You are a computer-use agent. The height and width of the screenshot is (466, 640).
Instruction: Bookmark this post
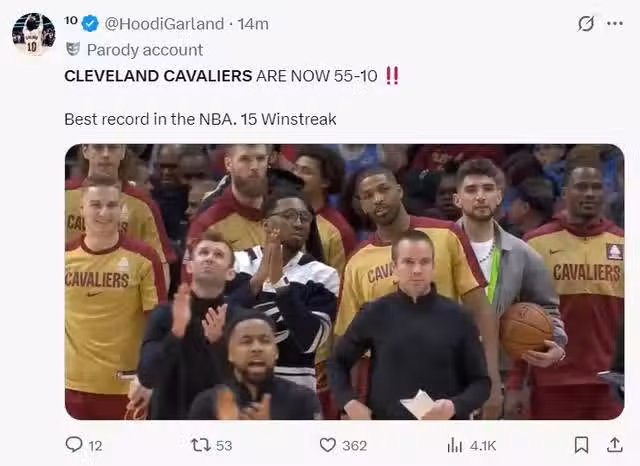pyautogui.click(x=581, y=445)
